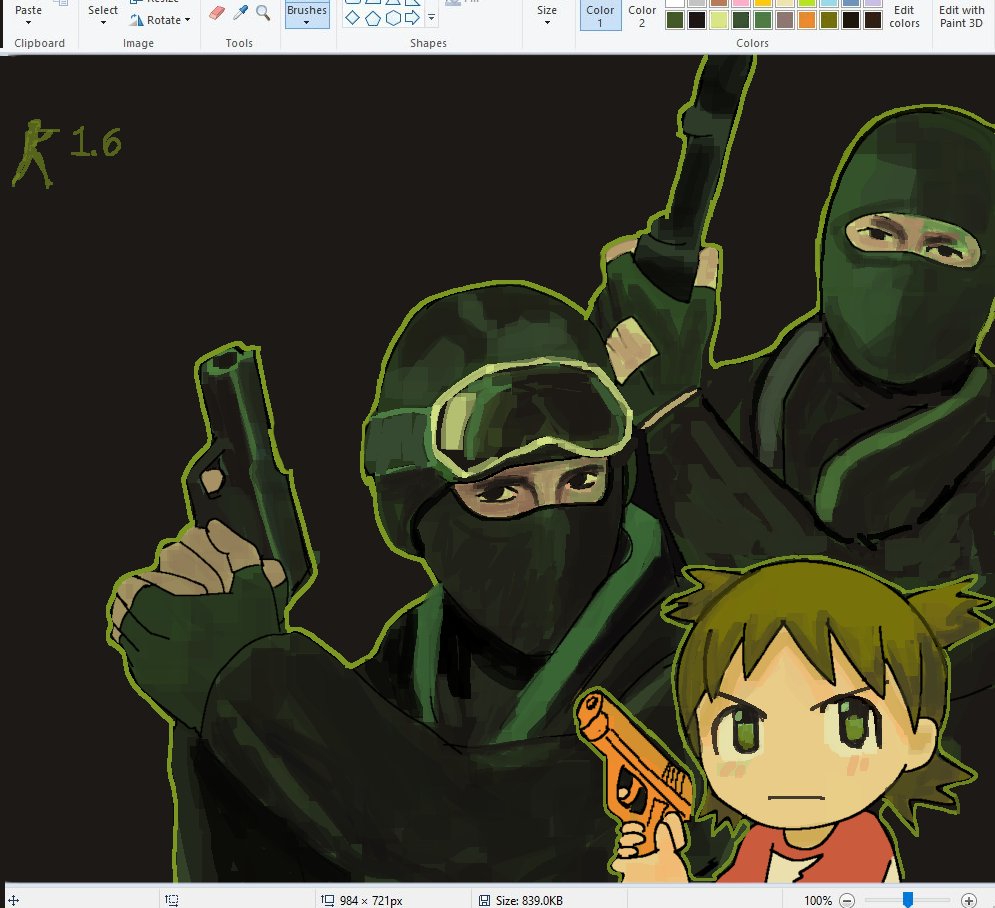Click the zoom in plus button
995x908 pixels.
[968, 900]
